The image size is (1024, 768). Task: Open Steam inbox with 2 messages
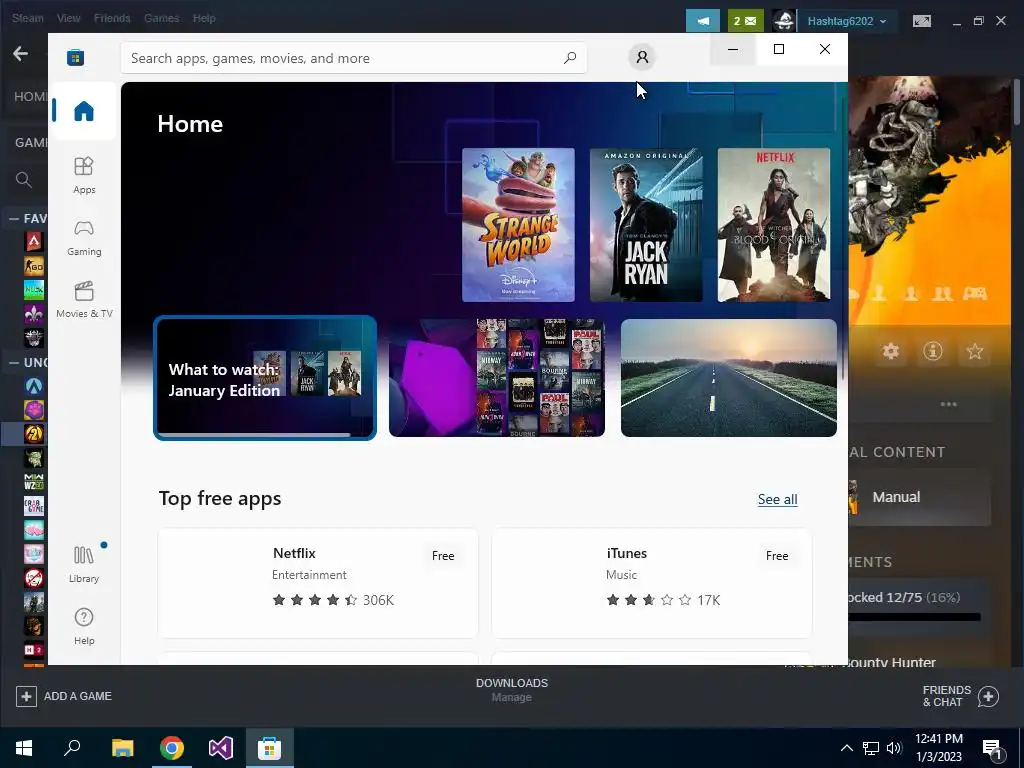(x=745, y=21)
